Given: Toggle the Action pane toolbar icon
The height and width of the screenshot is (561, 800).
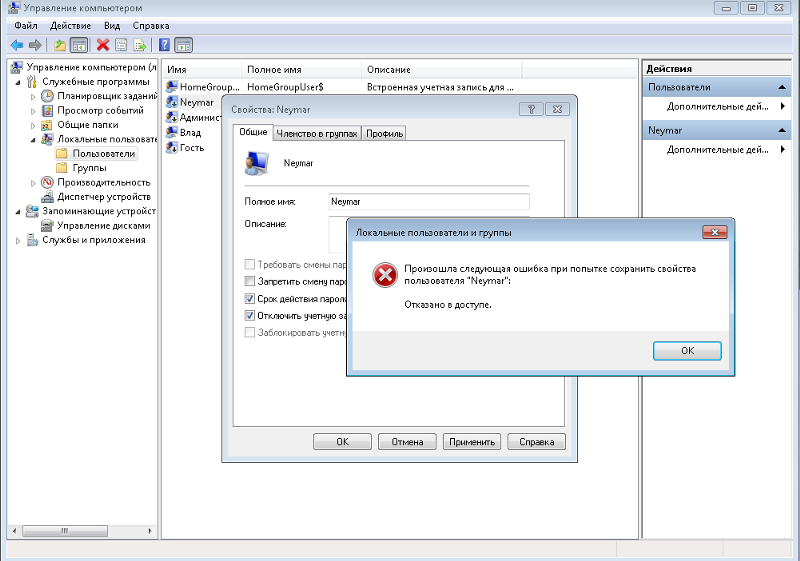Looking at the screenshot, I should (x=184, y=45).
